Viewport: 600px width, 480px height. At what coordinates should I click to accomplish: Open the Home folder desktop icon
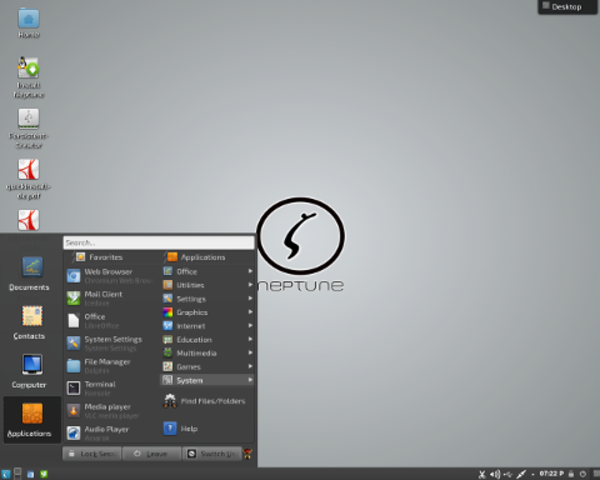(29, 23)
